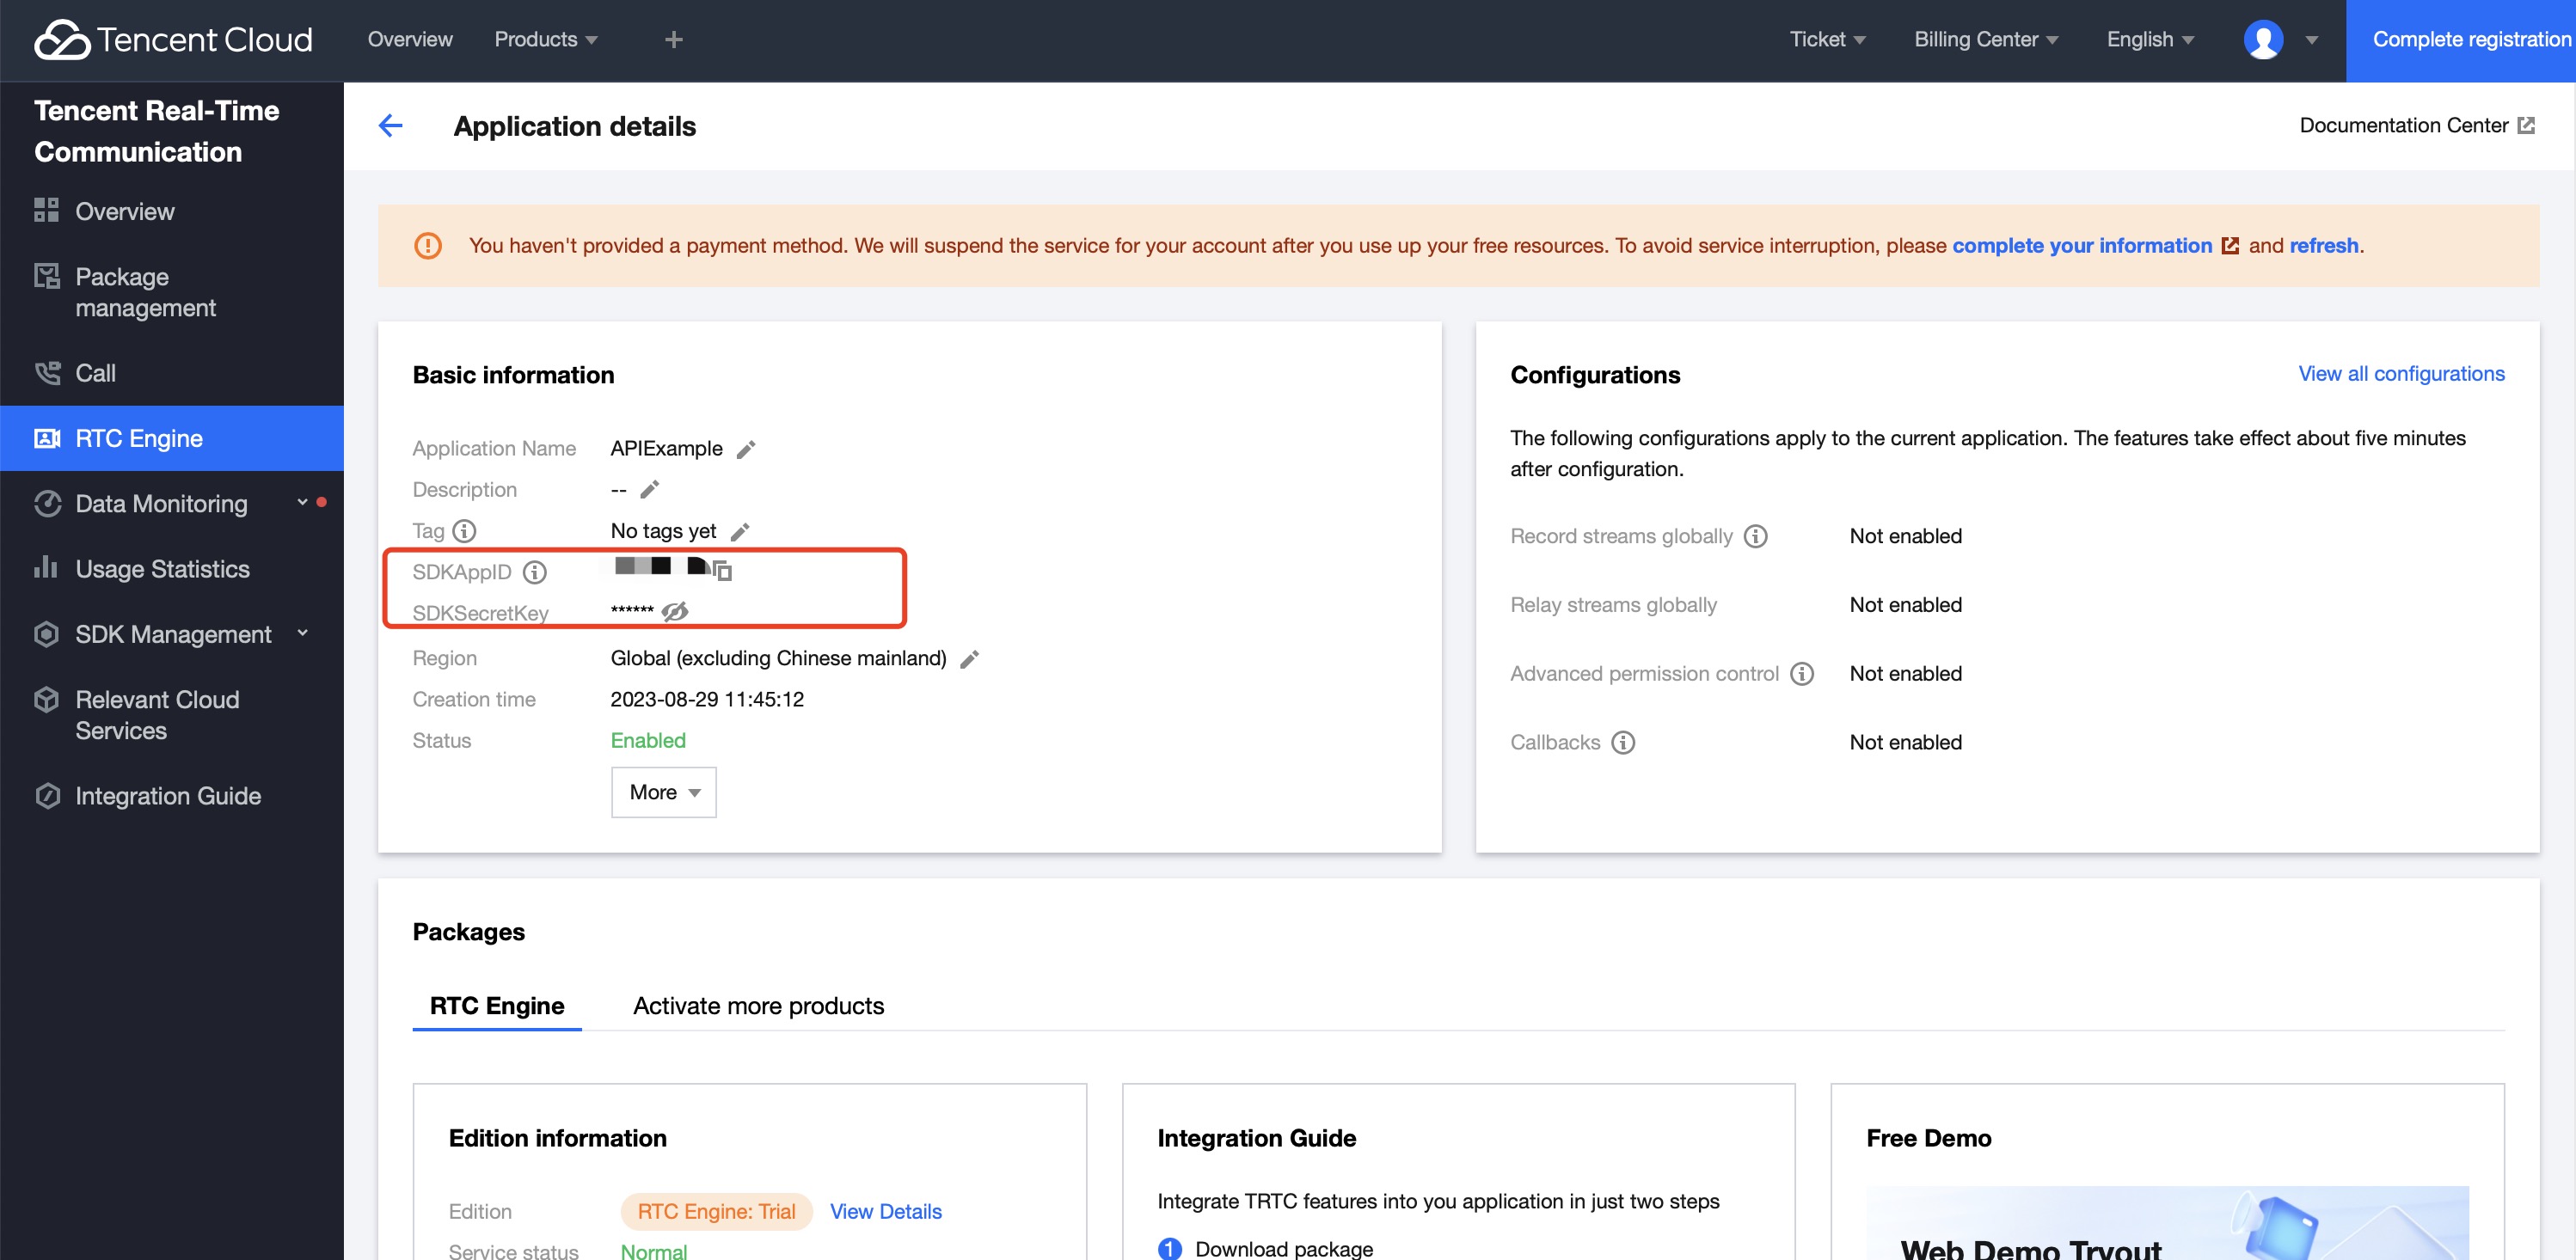
Task: Click the Tencent Cloud logo
Action: [173, 40]
